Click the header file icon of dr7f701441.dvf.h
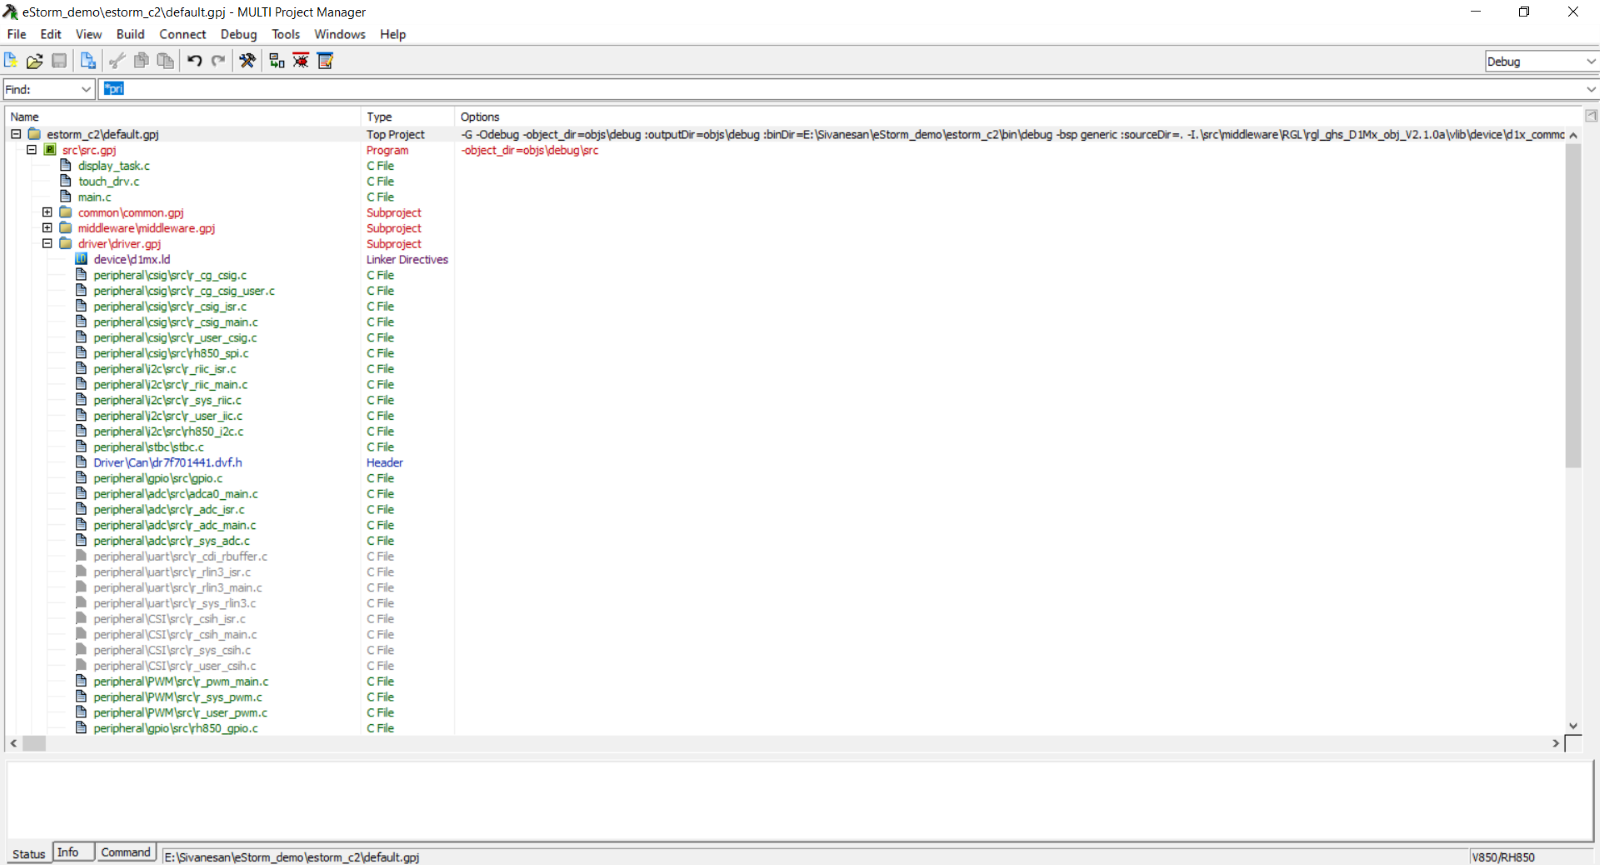This screenshot has height=865, width=1600. coord(82,462)
